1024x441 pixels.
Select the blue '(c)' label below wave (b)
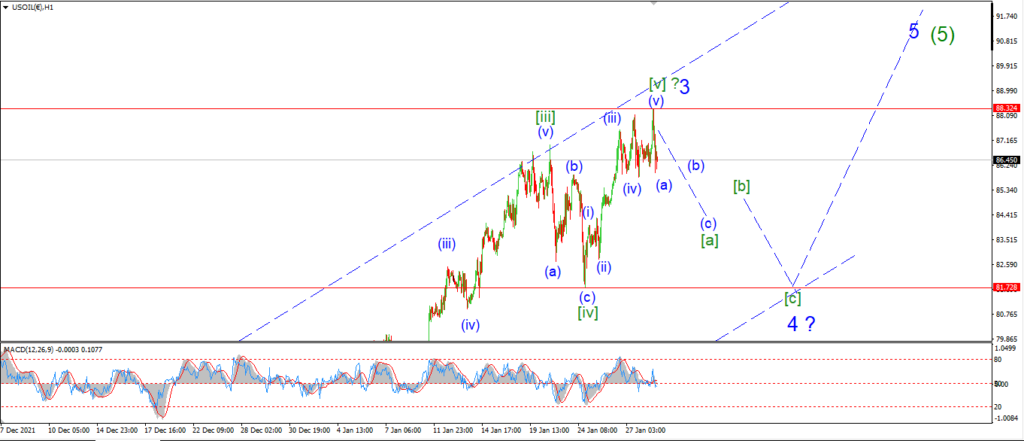pos(708,222)
